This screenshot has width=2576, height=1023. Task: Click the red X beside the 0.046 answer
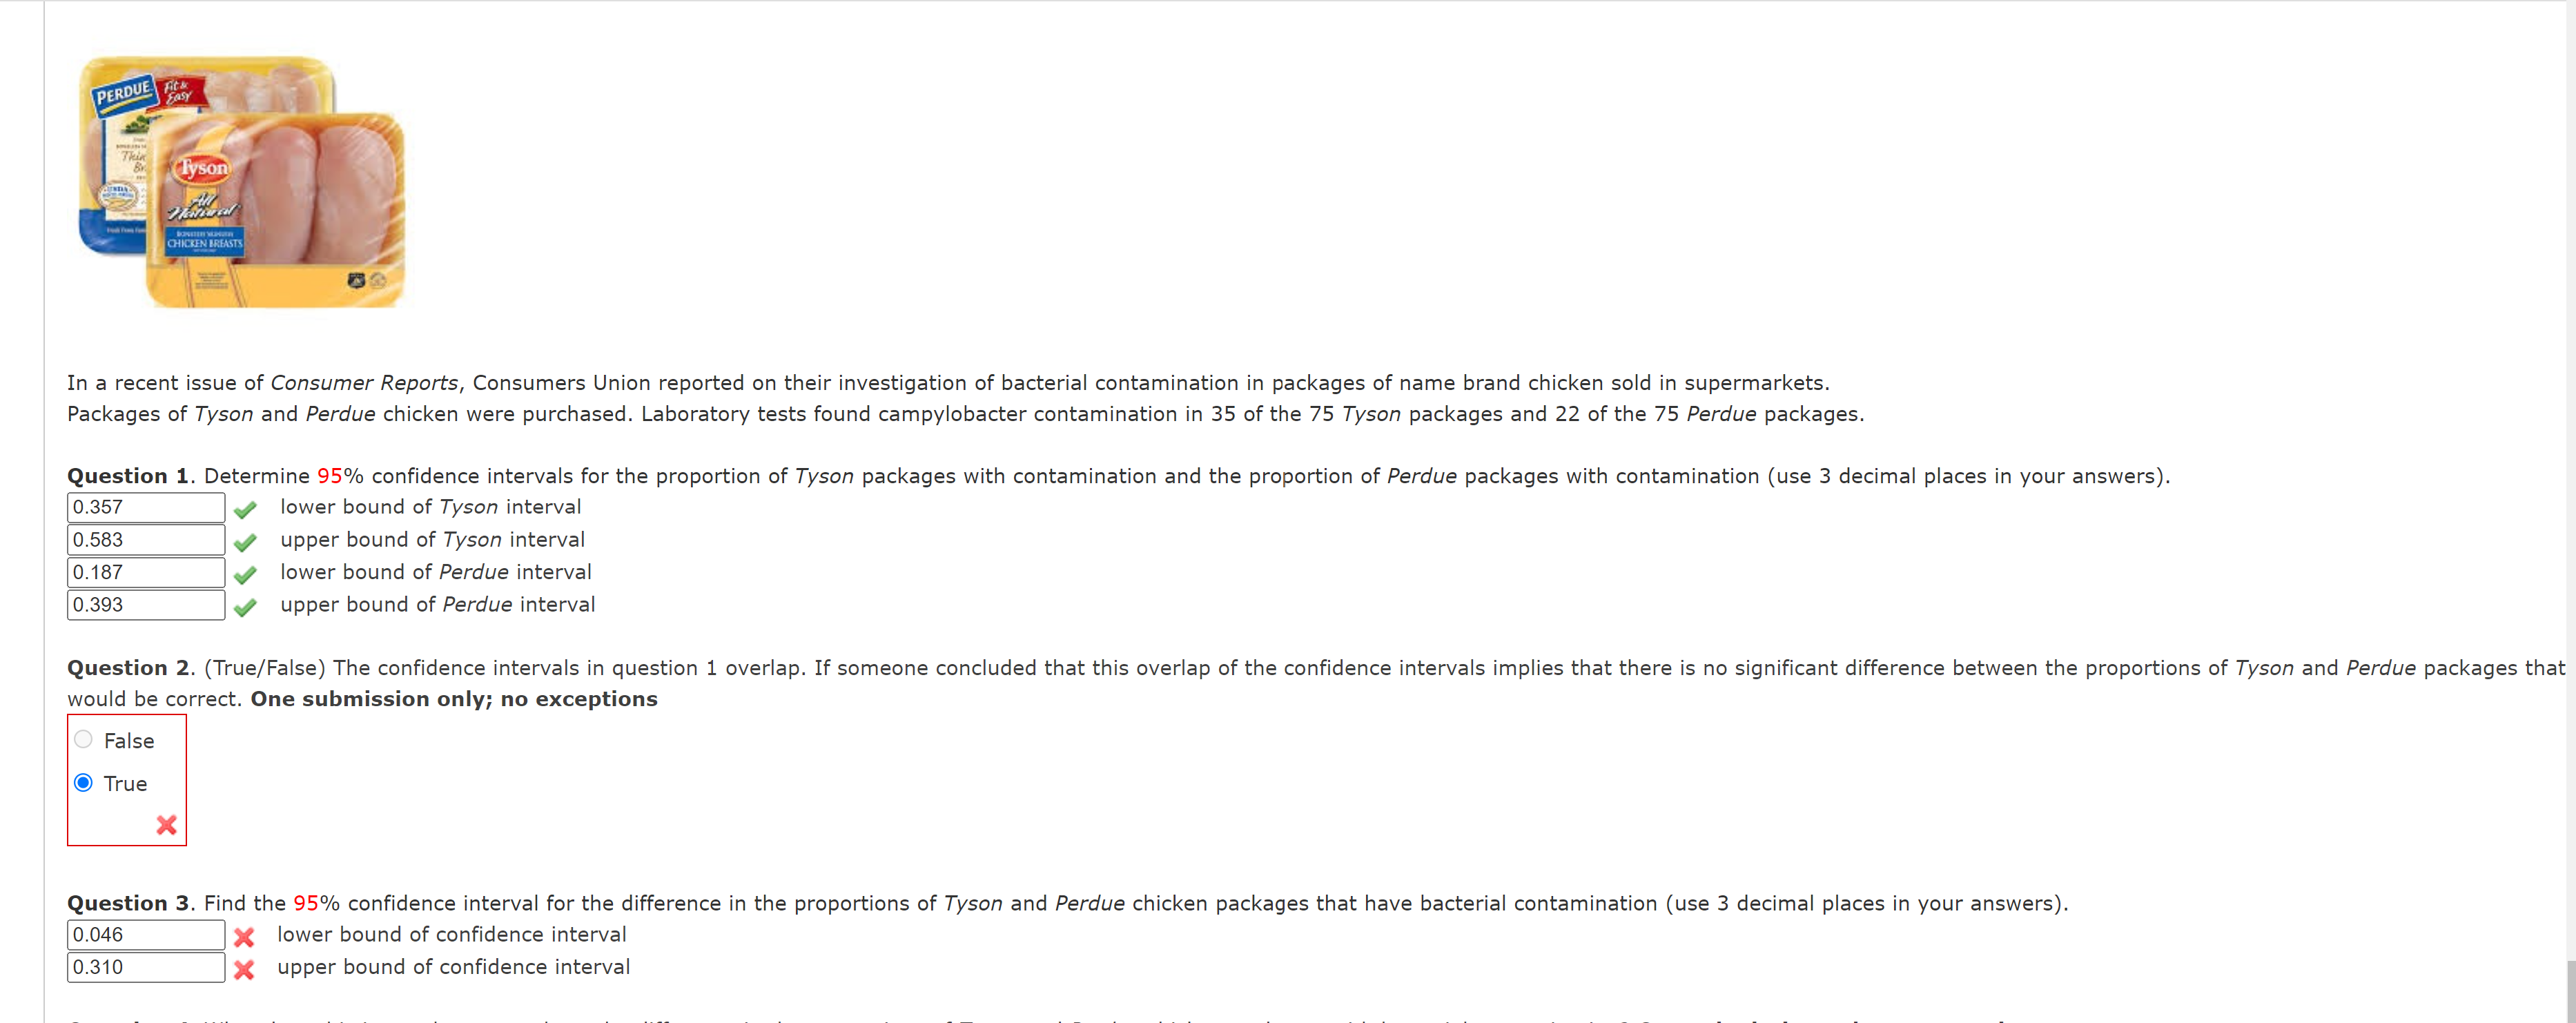pos(243,937)
